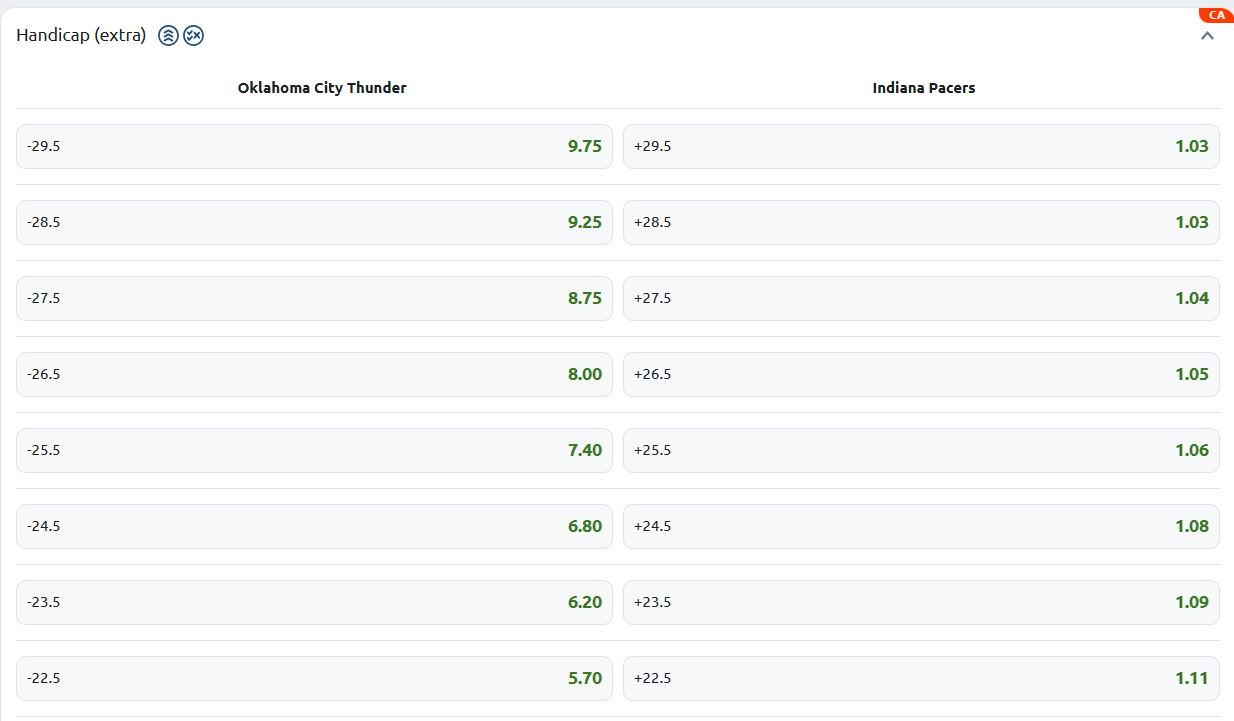Choose Pacers +22.5 at 1.11

tap(921, 678)
